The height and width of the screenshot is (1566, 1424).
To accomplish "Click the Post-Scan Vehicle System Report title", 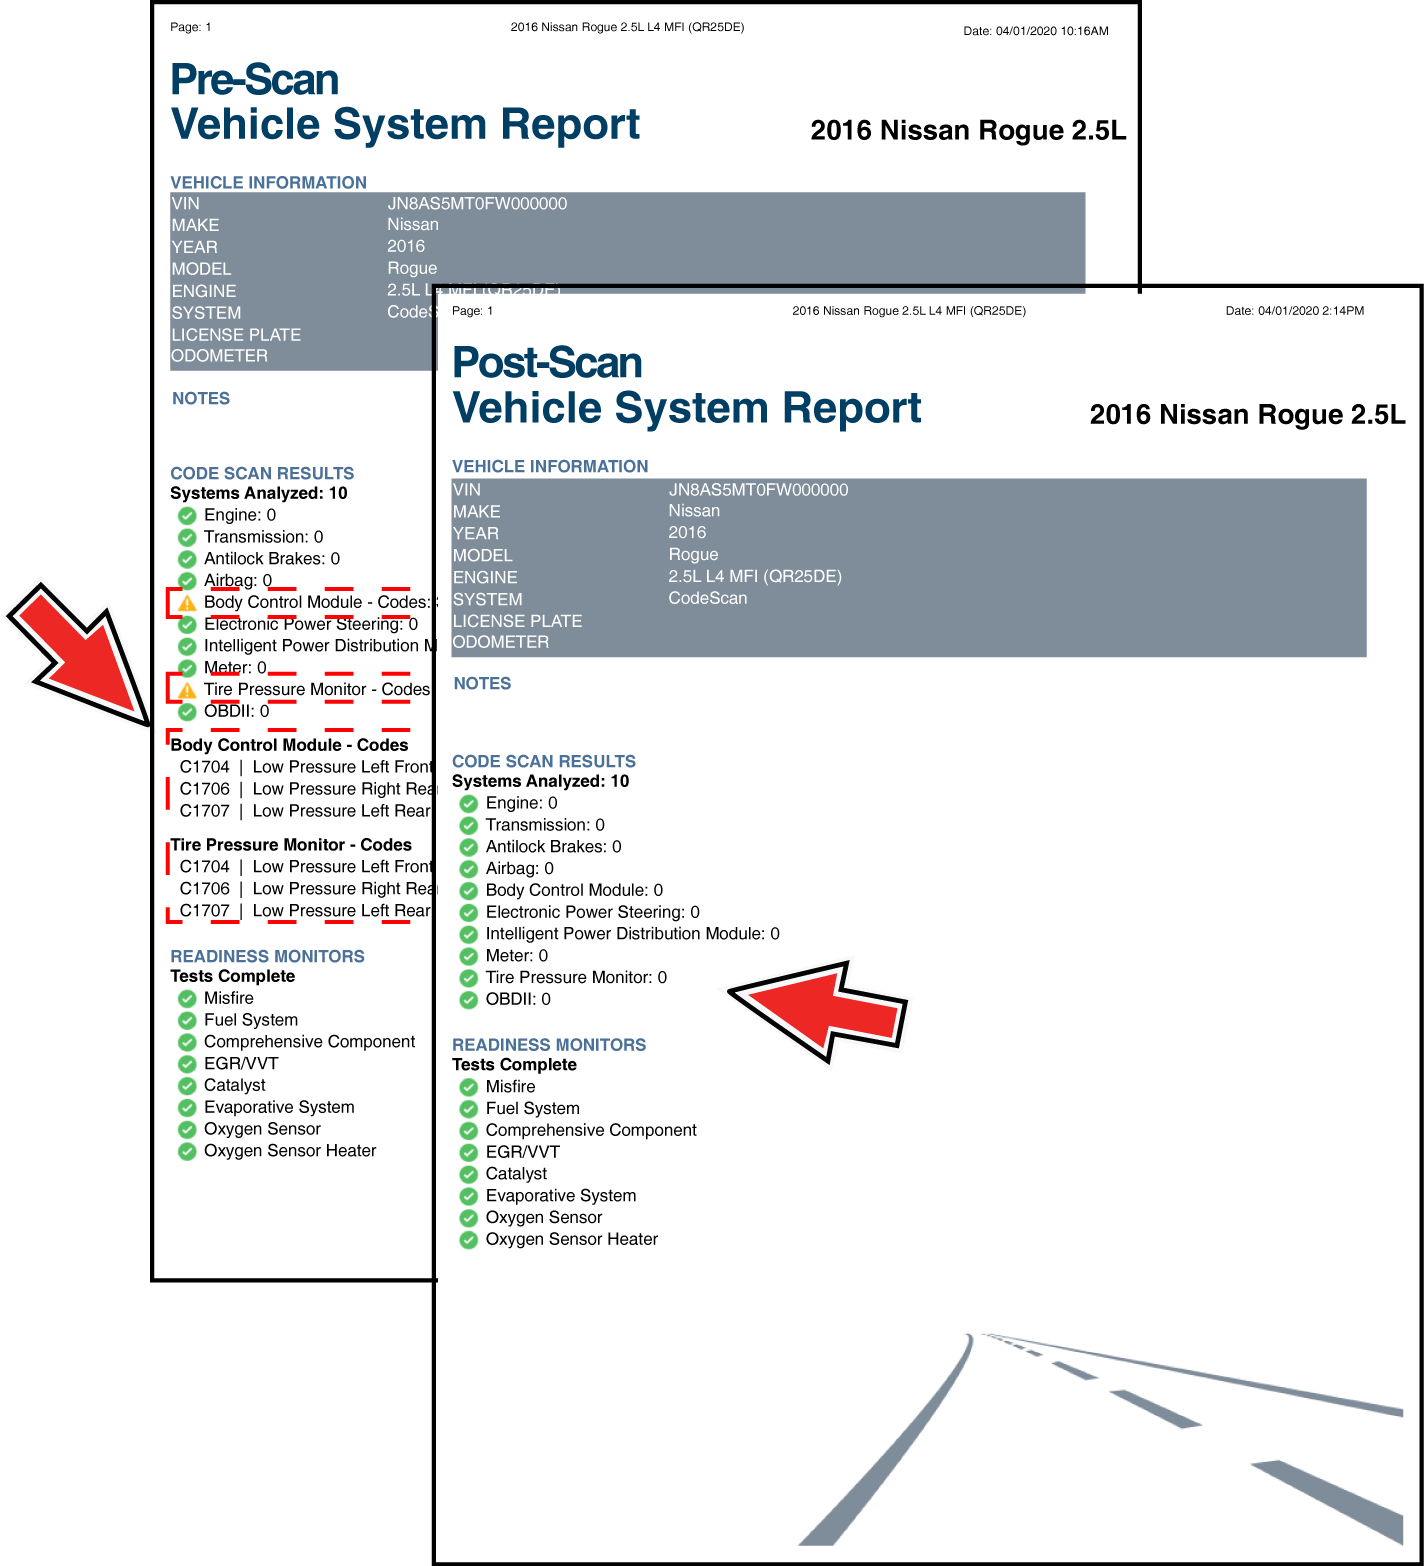I will [x=686, y=386].
